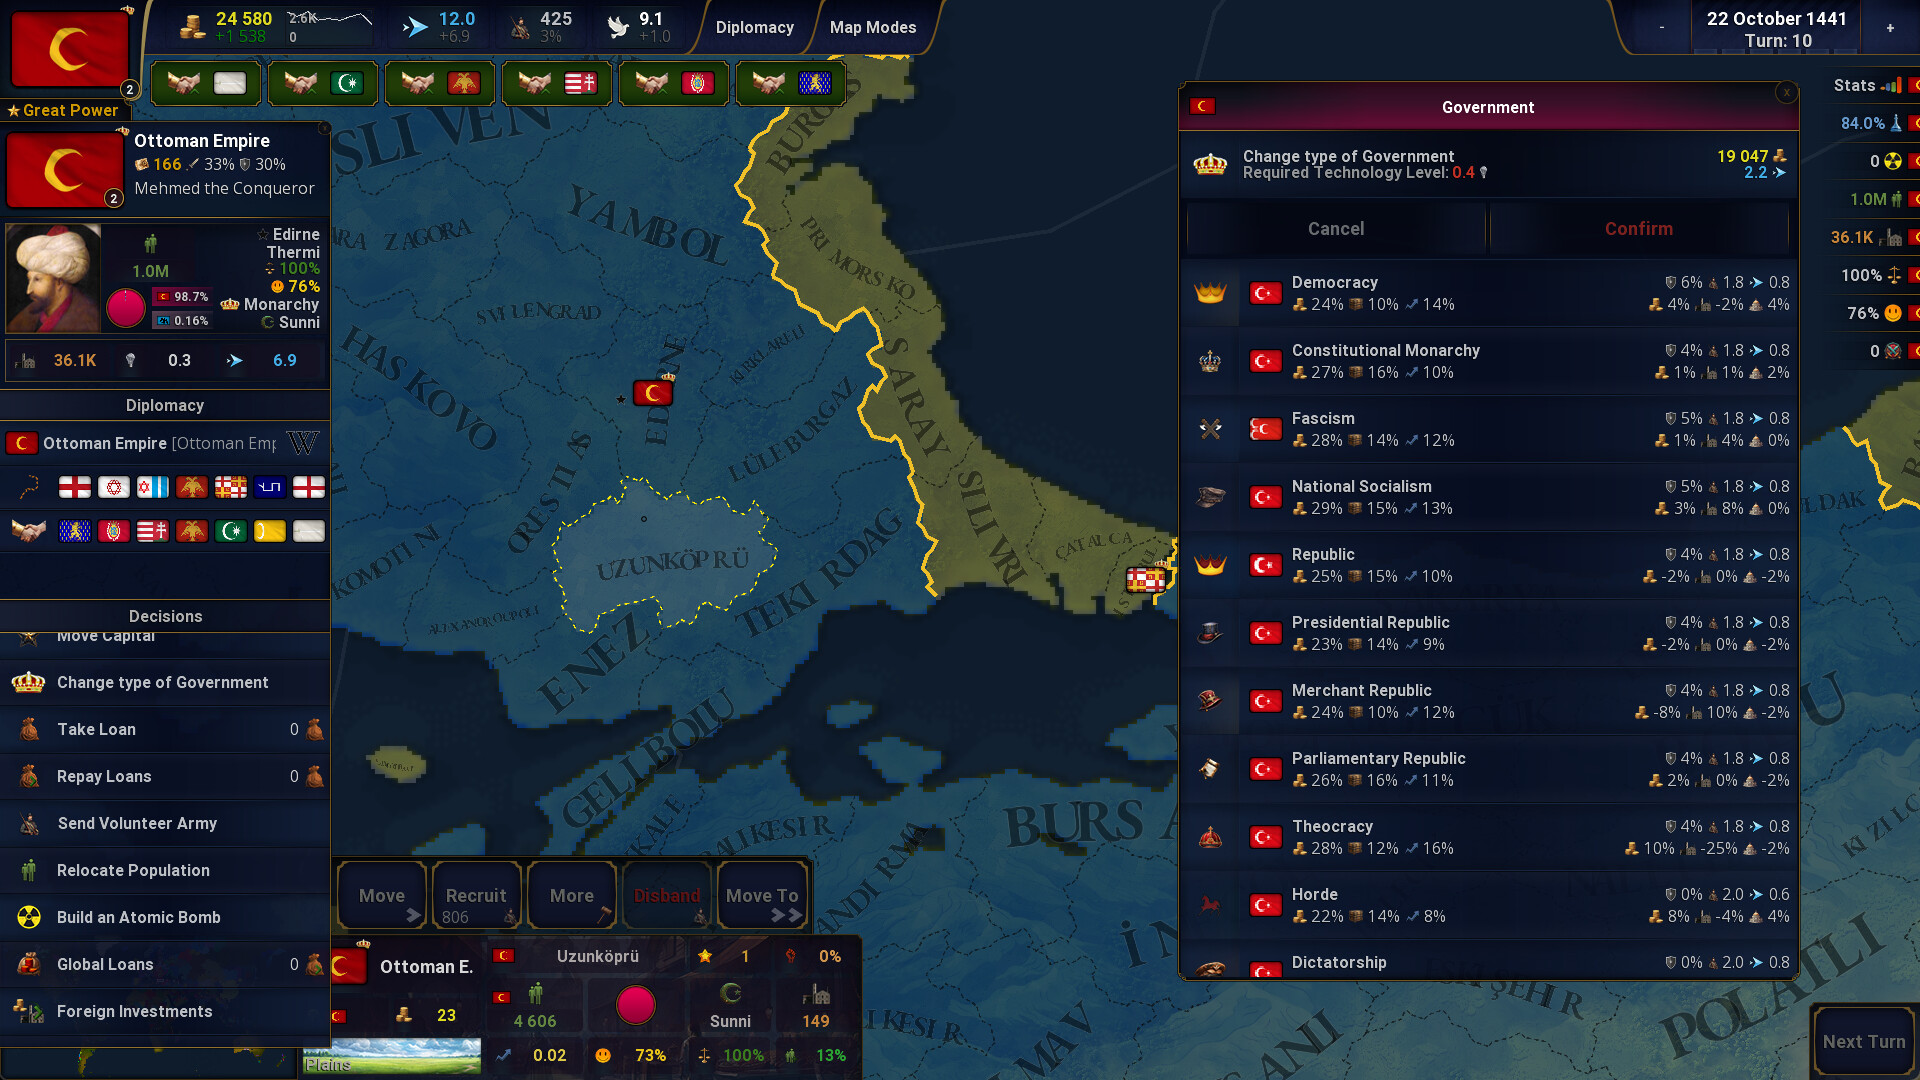Open the Map Modes menu
This screenshot has height=1080, width=1920.
873,27
